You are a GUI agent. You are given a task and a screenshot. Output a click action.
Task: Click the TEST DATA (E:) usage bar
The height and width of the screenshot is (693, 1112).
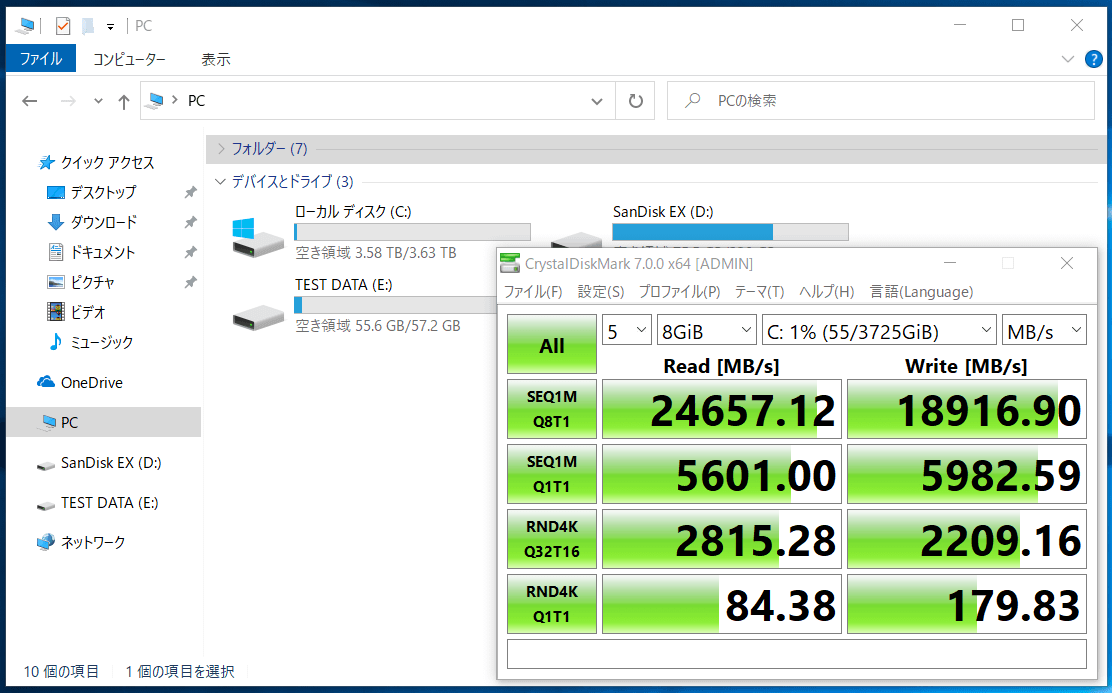pos(395,305)
